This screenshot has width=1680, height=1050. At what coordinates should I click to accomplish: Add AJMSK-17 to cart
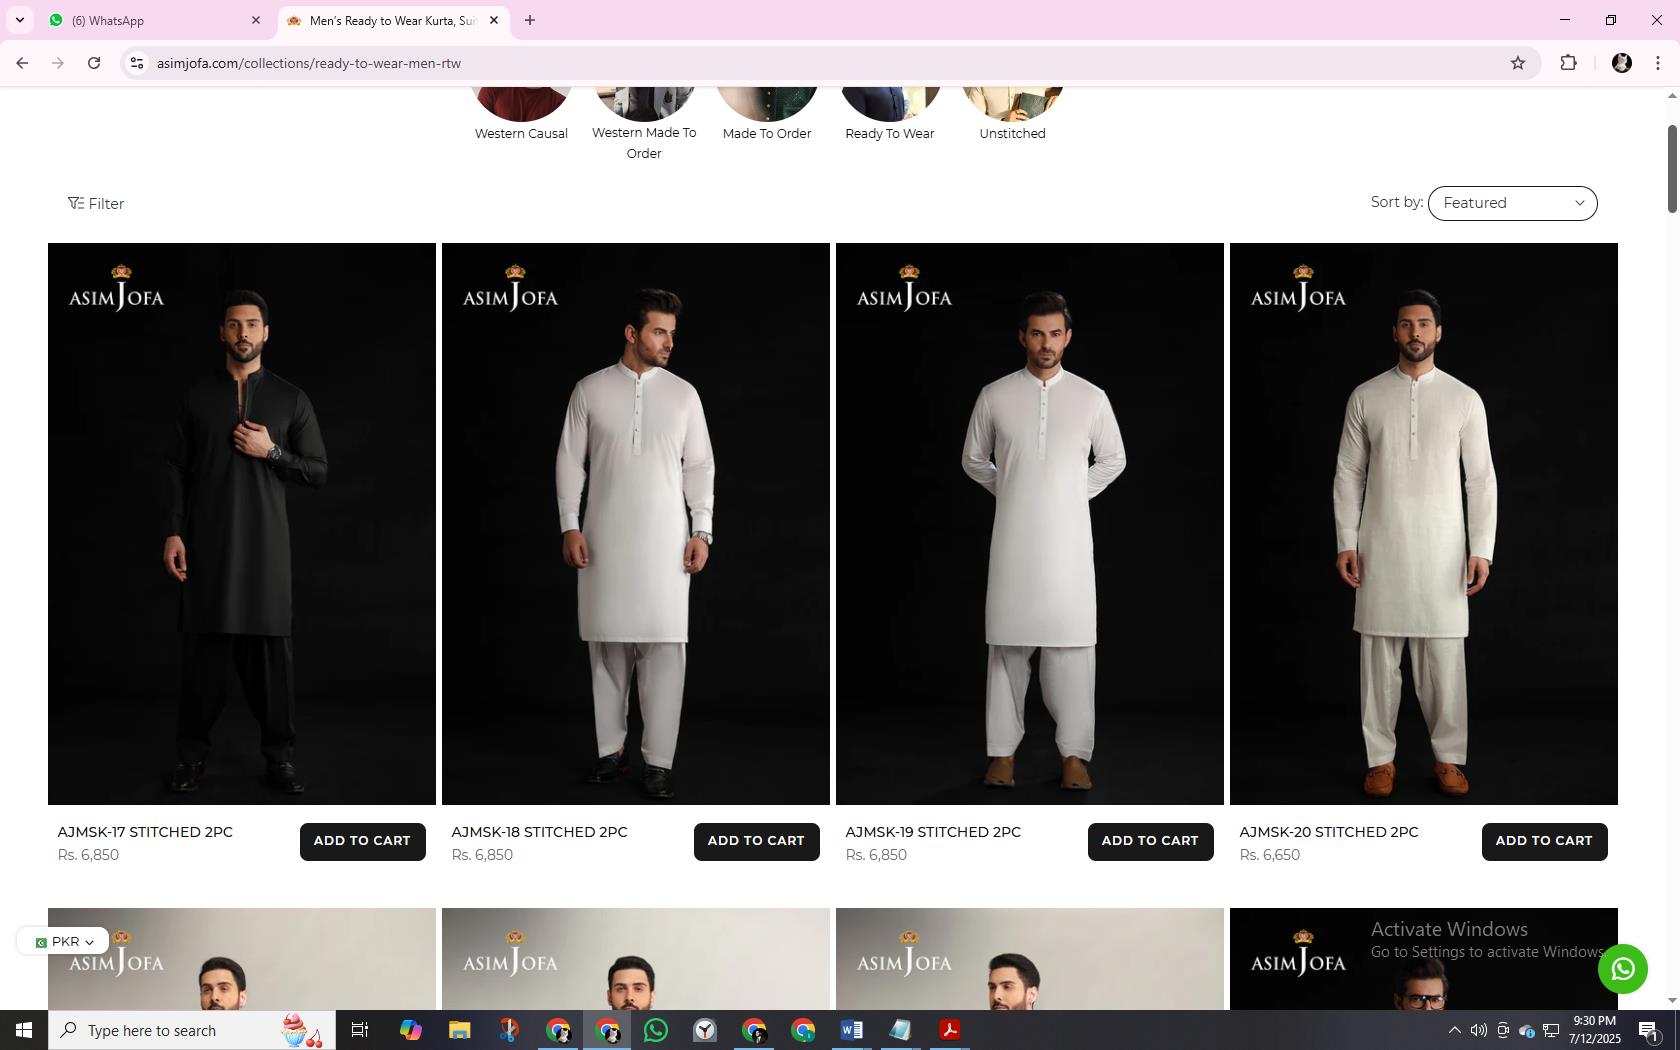click(362, 841)
